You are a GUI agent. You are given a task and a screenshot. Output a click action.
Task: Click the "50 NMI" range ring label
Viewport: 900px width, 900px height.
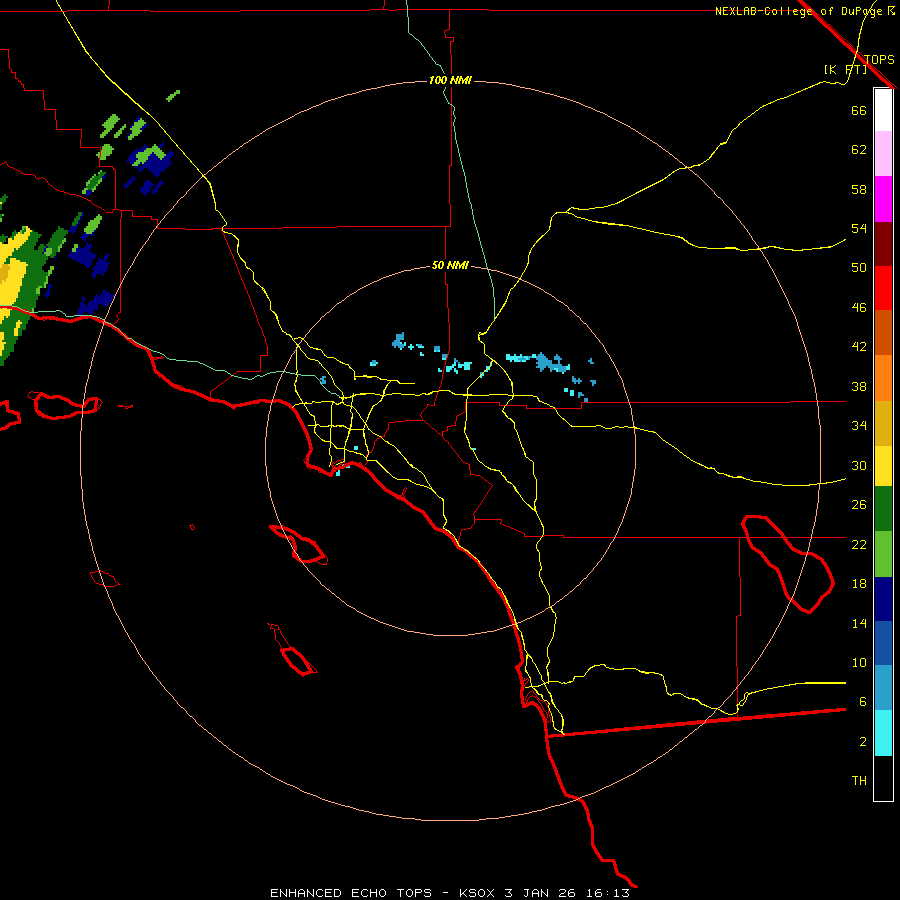click(x=450, y=265)
